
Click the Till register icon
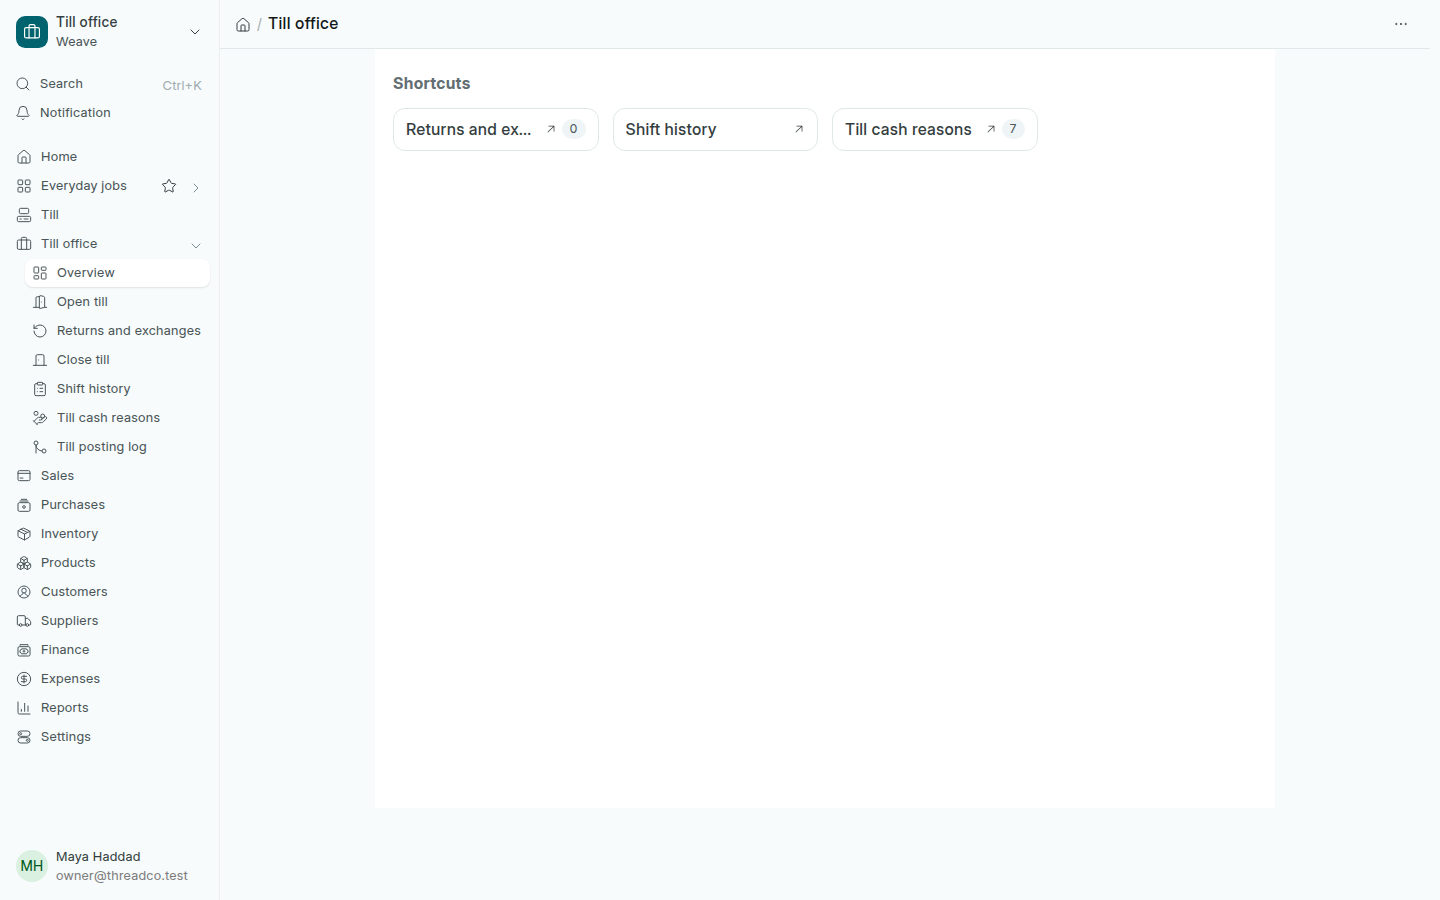point(24,215)
